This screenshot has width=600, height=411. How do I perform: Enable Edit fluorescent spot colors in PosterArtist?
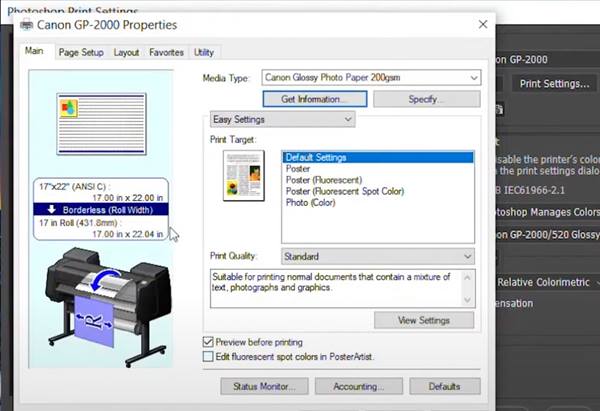(208, 356)
